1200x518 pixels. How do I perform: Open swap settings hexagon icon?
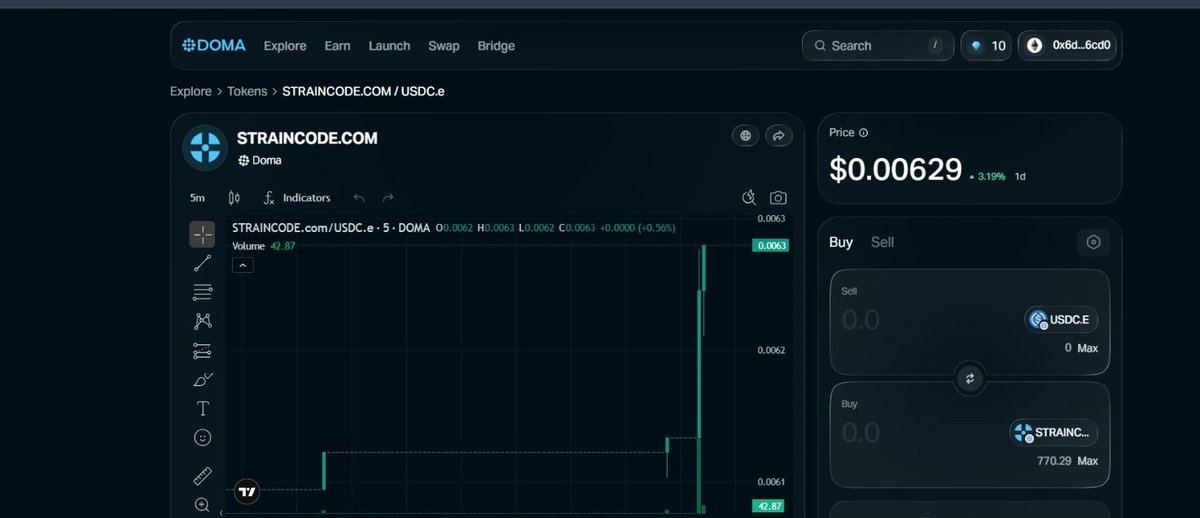(1093, 242)
